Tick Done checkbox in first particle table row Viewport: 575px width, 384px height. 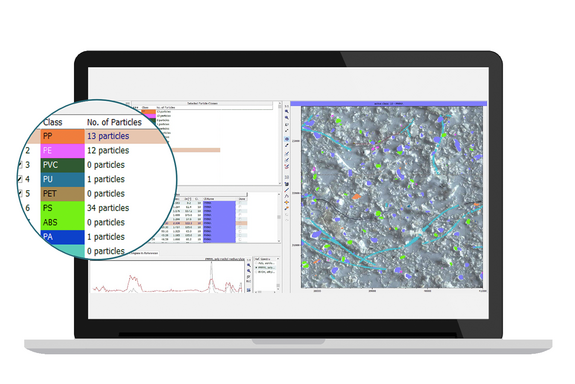240,203
